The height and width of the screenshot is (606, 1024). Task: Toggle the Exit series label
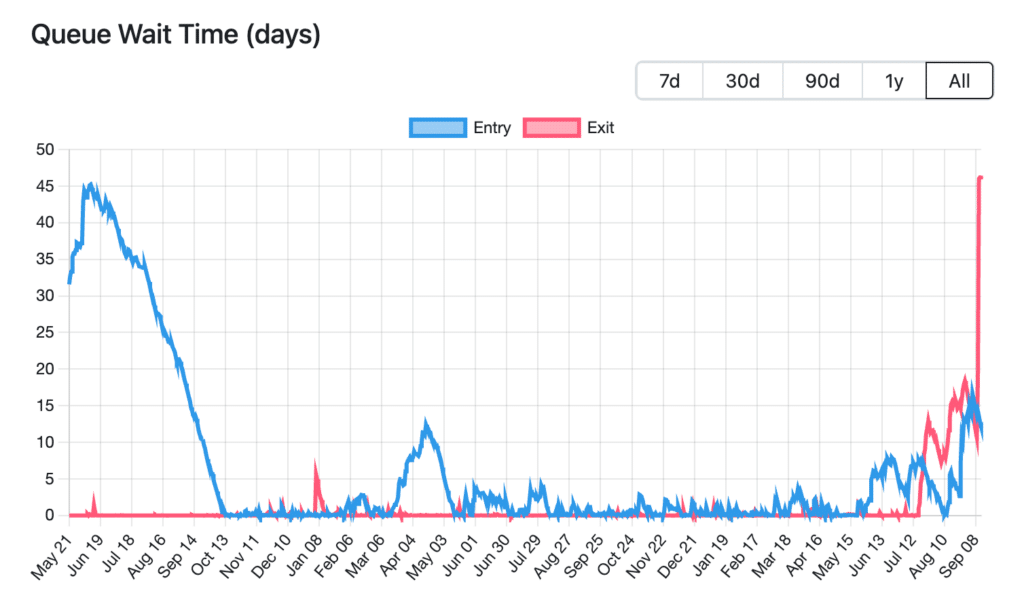(600, 127)
